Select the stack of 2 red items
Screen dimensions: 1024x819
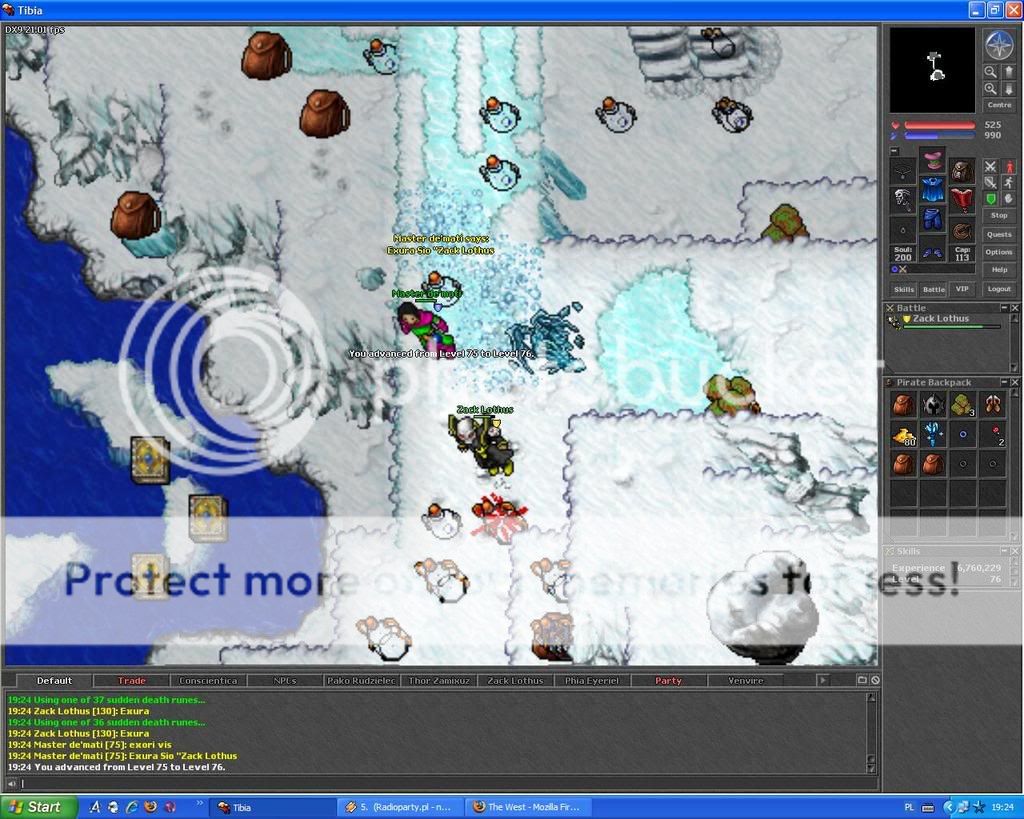click(x=993, y=435)
